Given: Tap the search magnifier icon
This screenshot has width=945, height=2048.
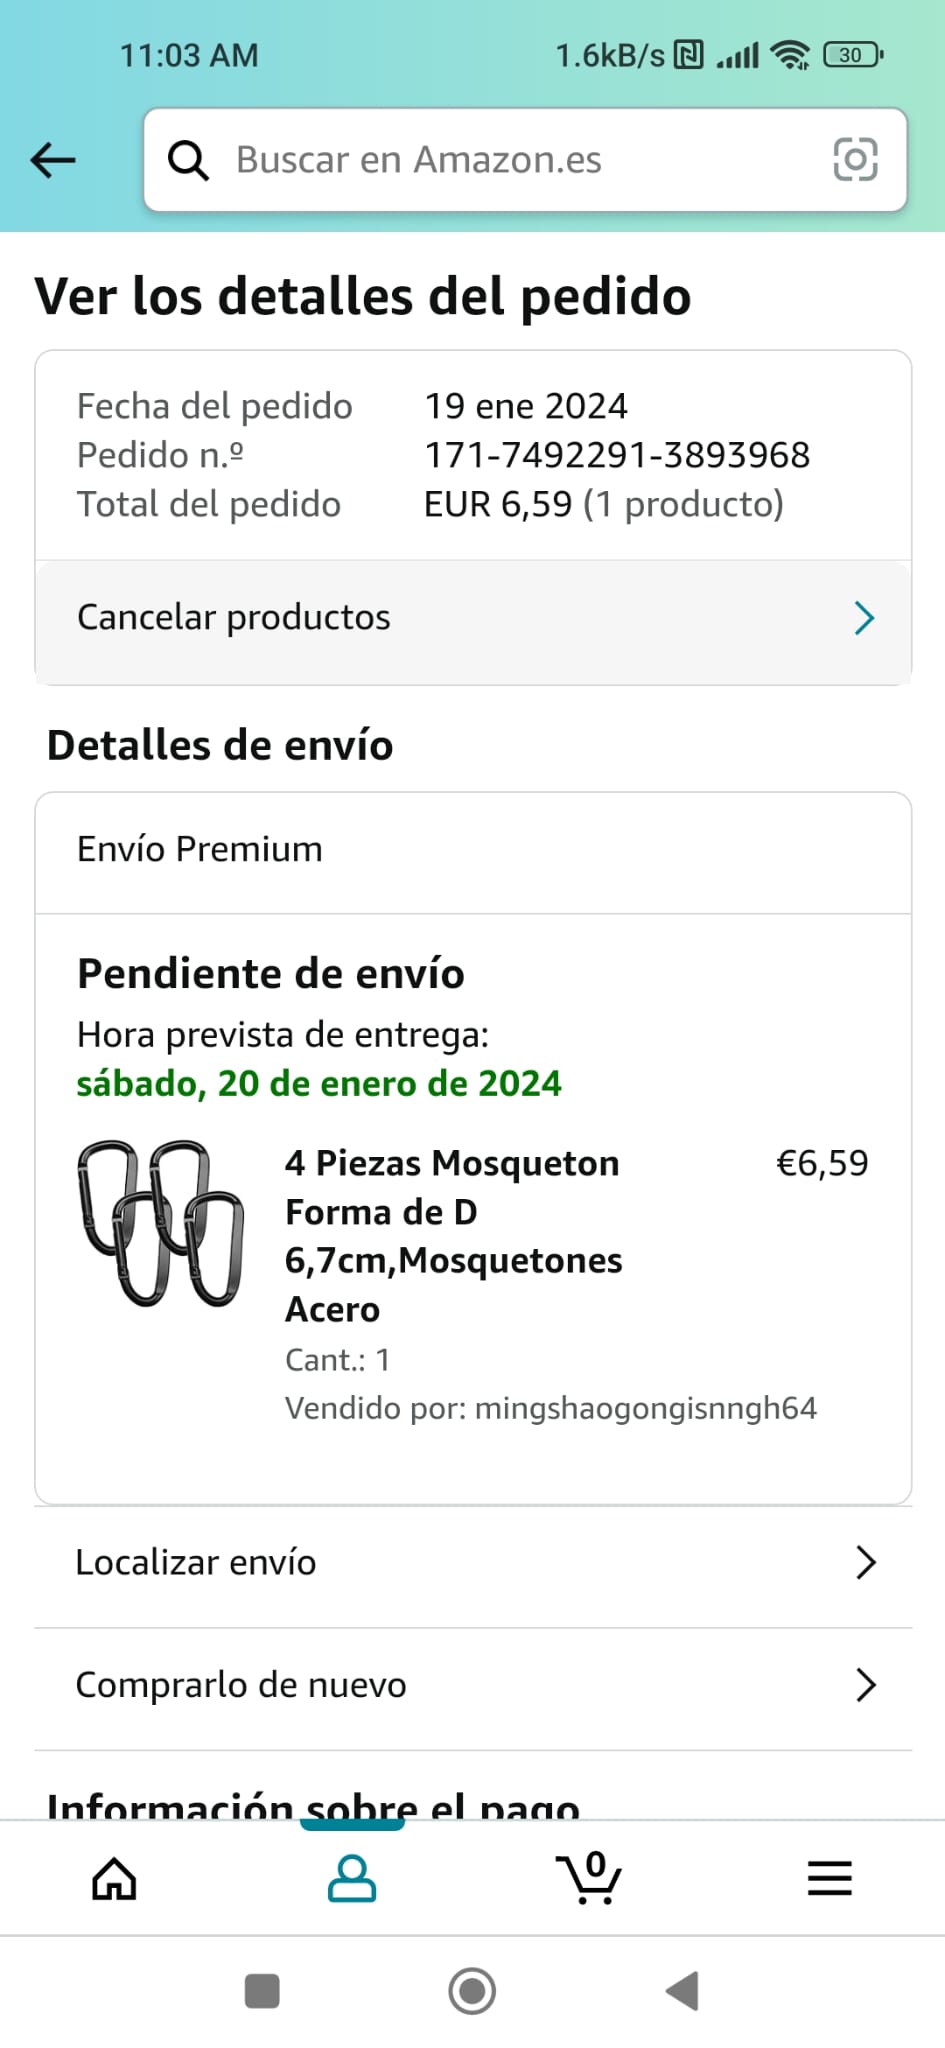Looking at the screenshot, I should click(188, 160).
